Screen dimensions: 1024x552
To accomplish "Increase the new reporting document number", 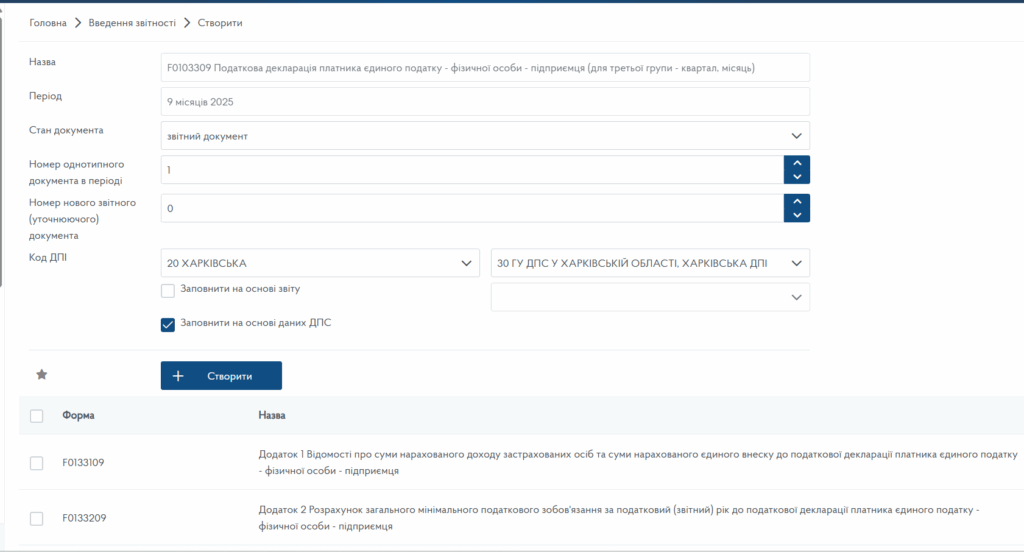I will (796, 201).
